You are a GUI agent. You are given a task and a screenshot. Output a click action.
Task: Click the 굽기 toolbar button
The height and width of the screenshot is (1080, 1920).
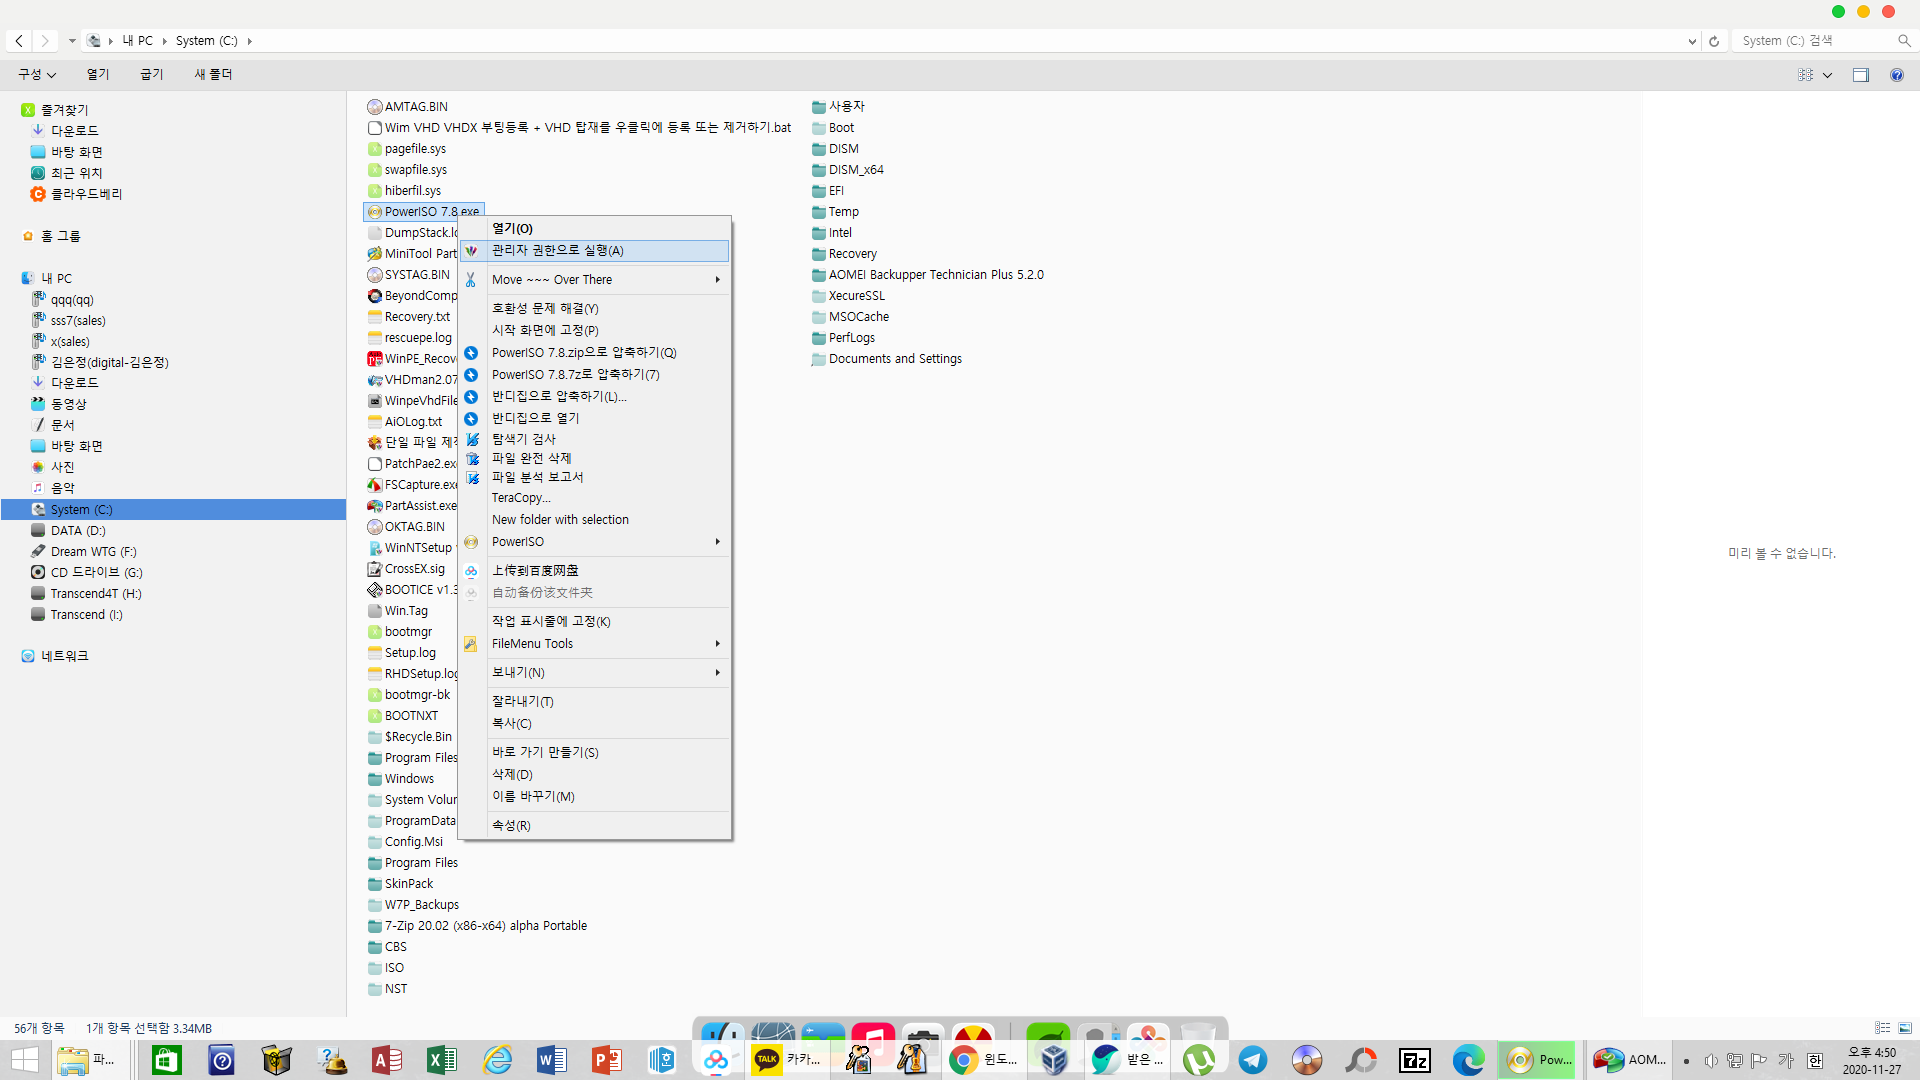click(152, 75)
